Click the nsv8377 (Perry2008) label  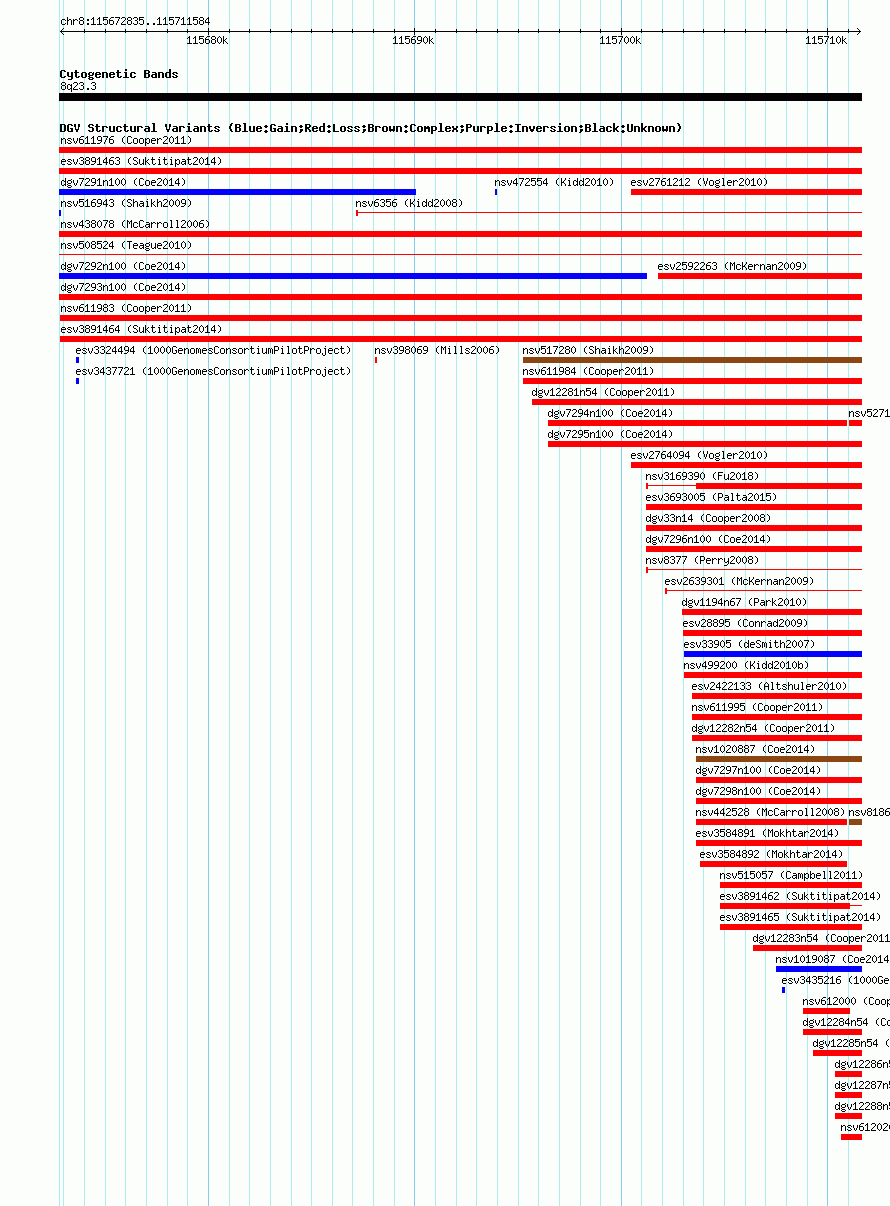[x=702, y=560]
